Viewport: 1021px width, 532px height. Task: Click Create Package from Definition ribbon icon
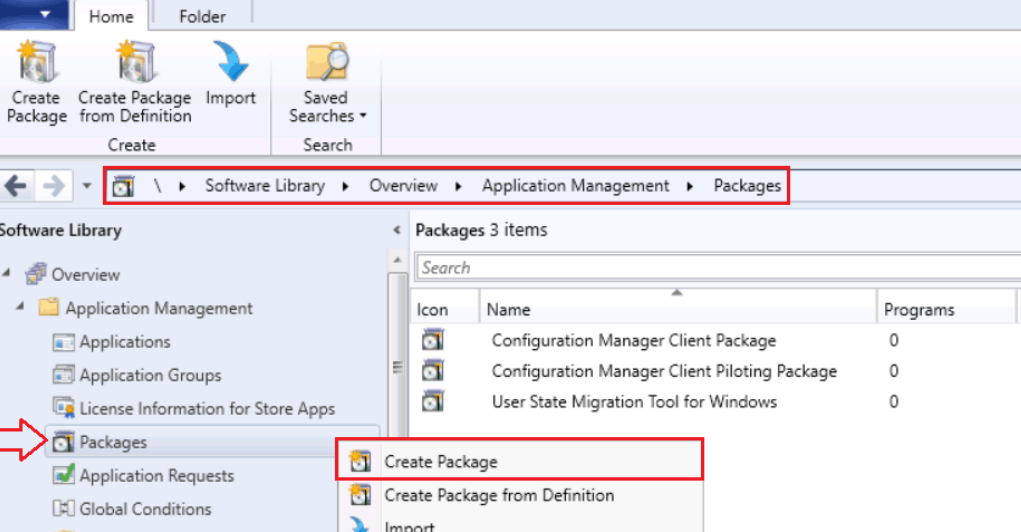[x=135, y=63]
